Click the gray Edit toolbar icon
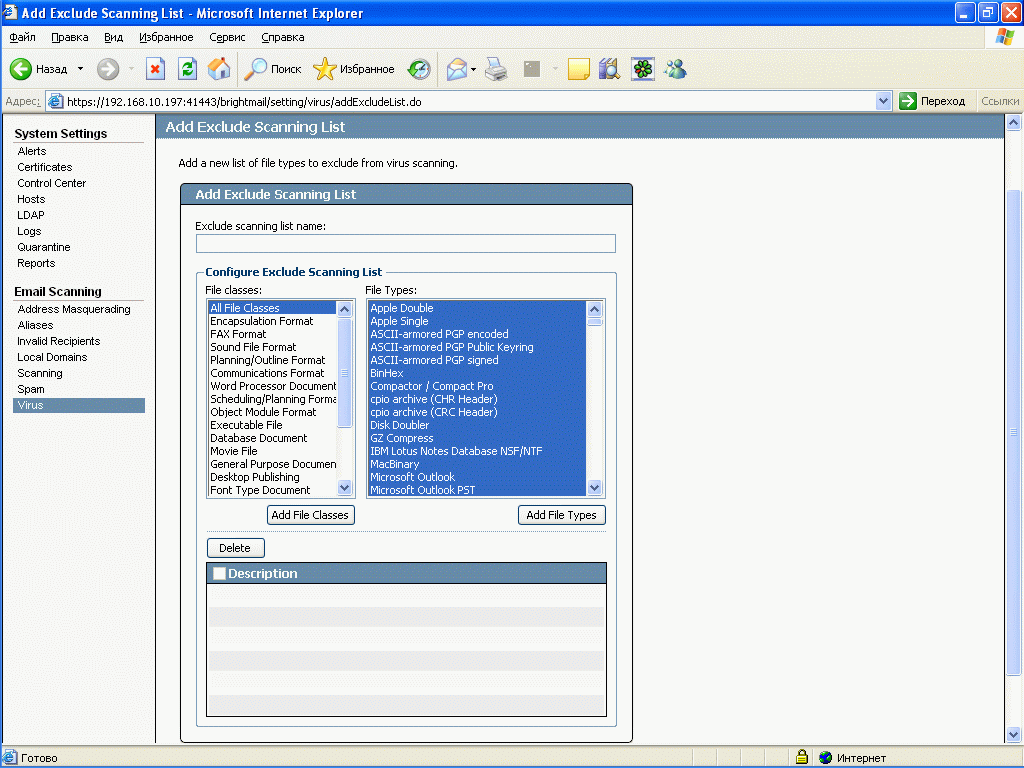This screenshot has width=1024, height=768. [532, 69]
